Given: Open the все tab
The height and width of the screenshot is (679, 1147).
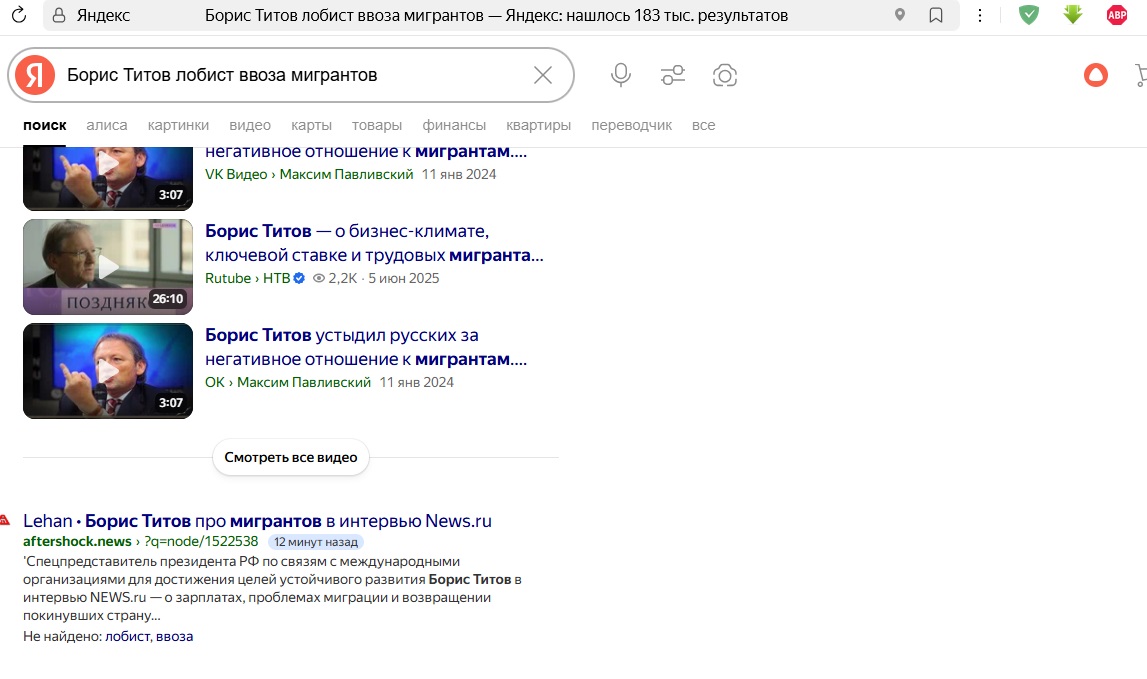Looking at the screenshot, I should coord(704,125).
